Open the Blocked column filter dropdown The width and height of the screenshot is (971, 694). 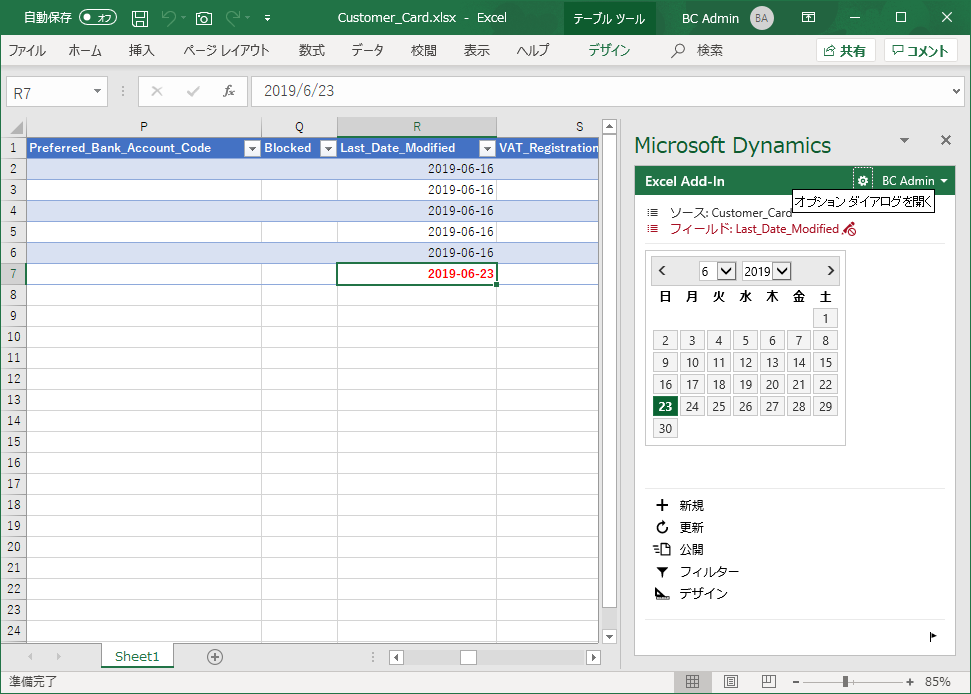point(326,148)
